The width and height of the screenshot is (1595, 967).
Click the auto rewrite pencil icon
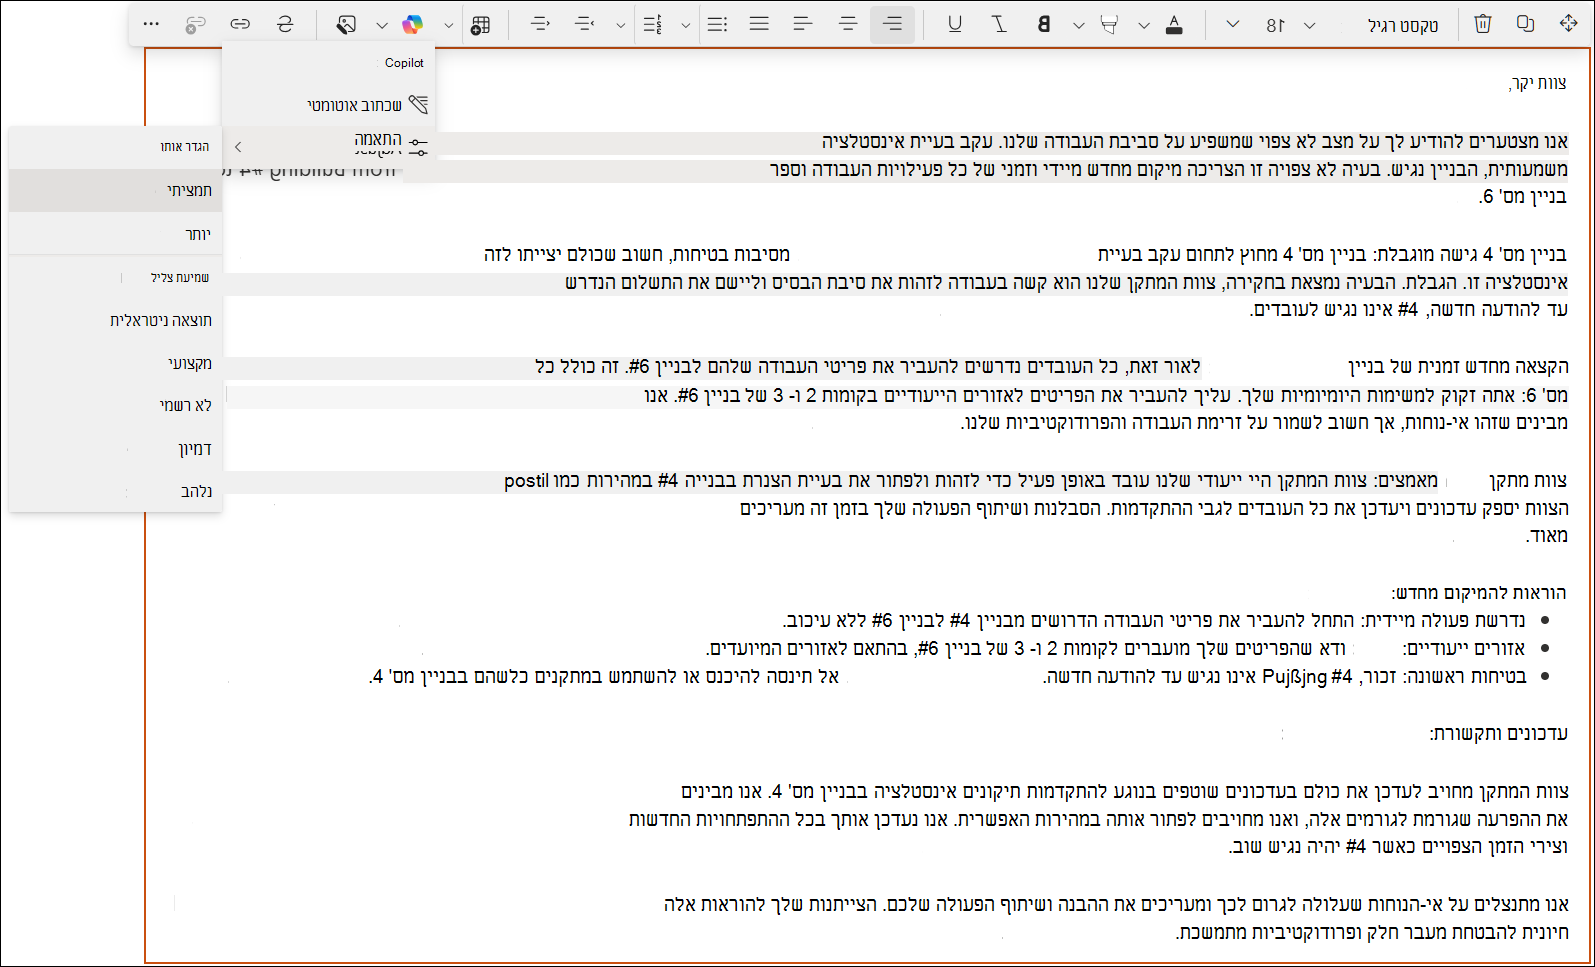pyautogui.click(x=419, y=104)
